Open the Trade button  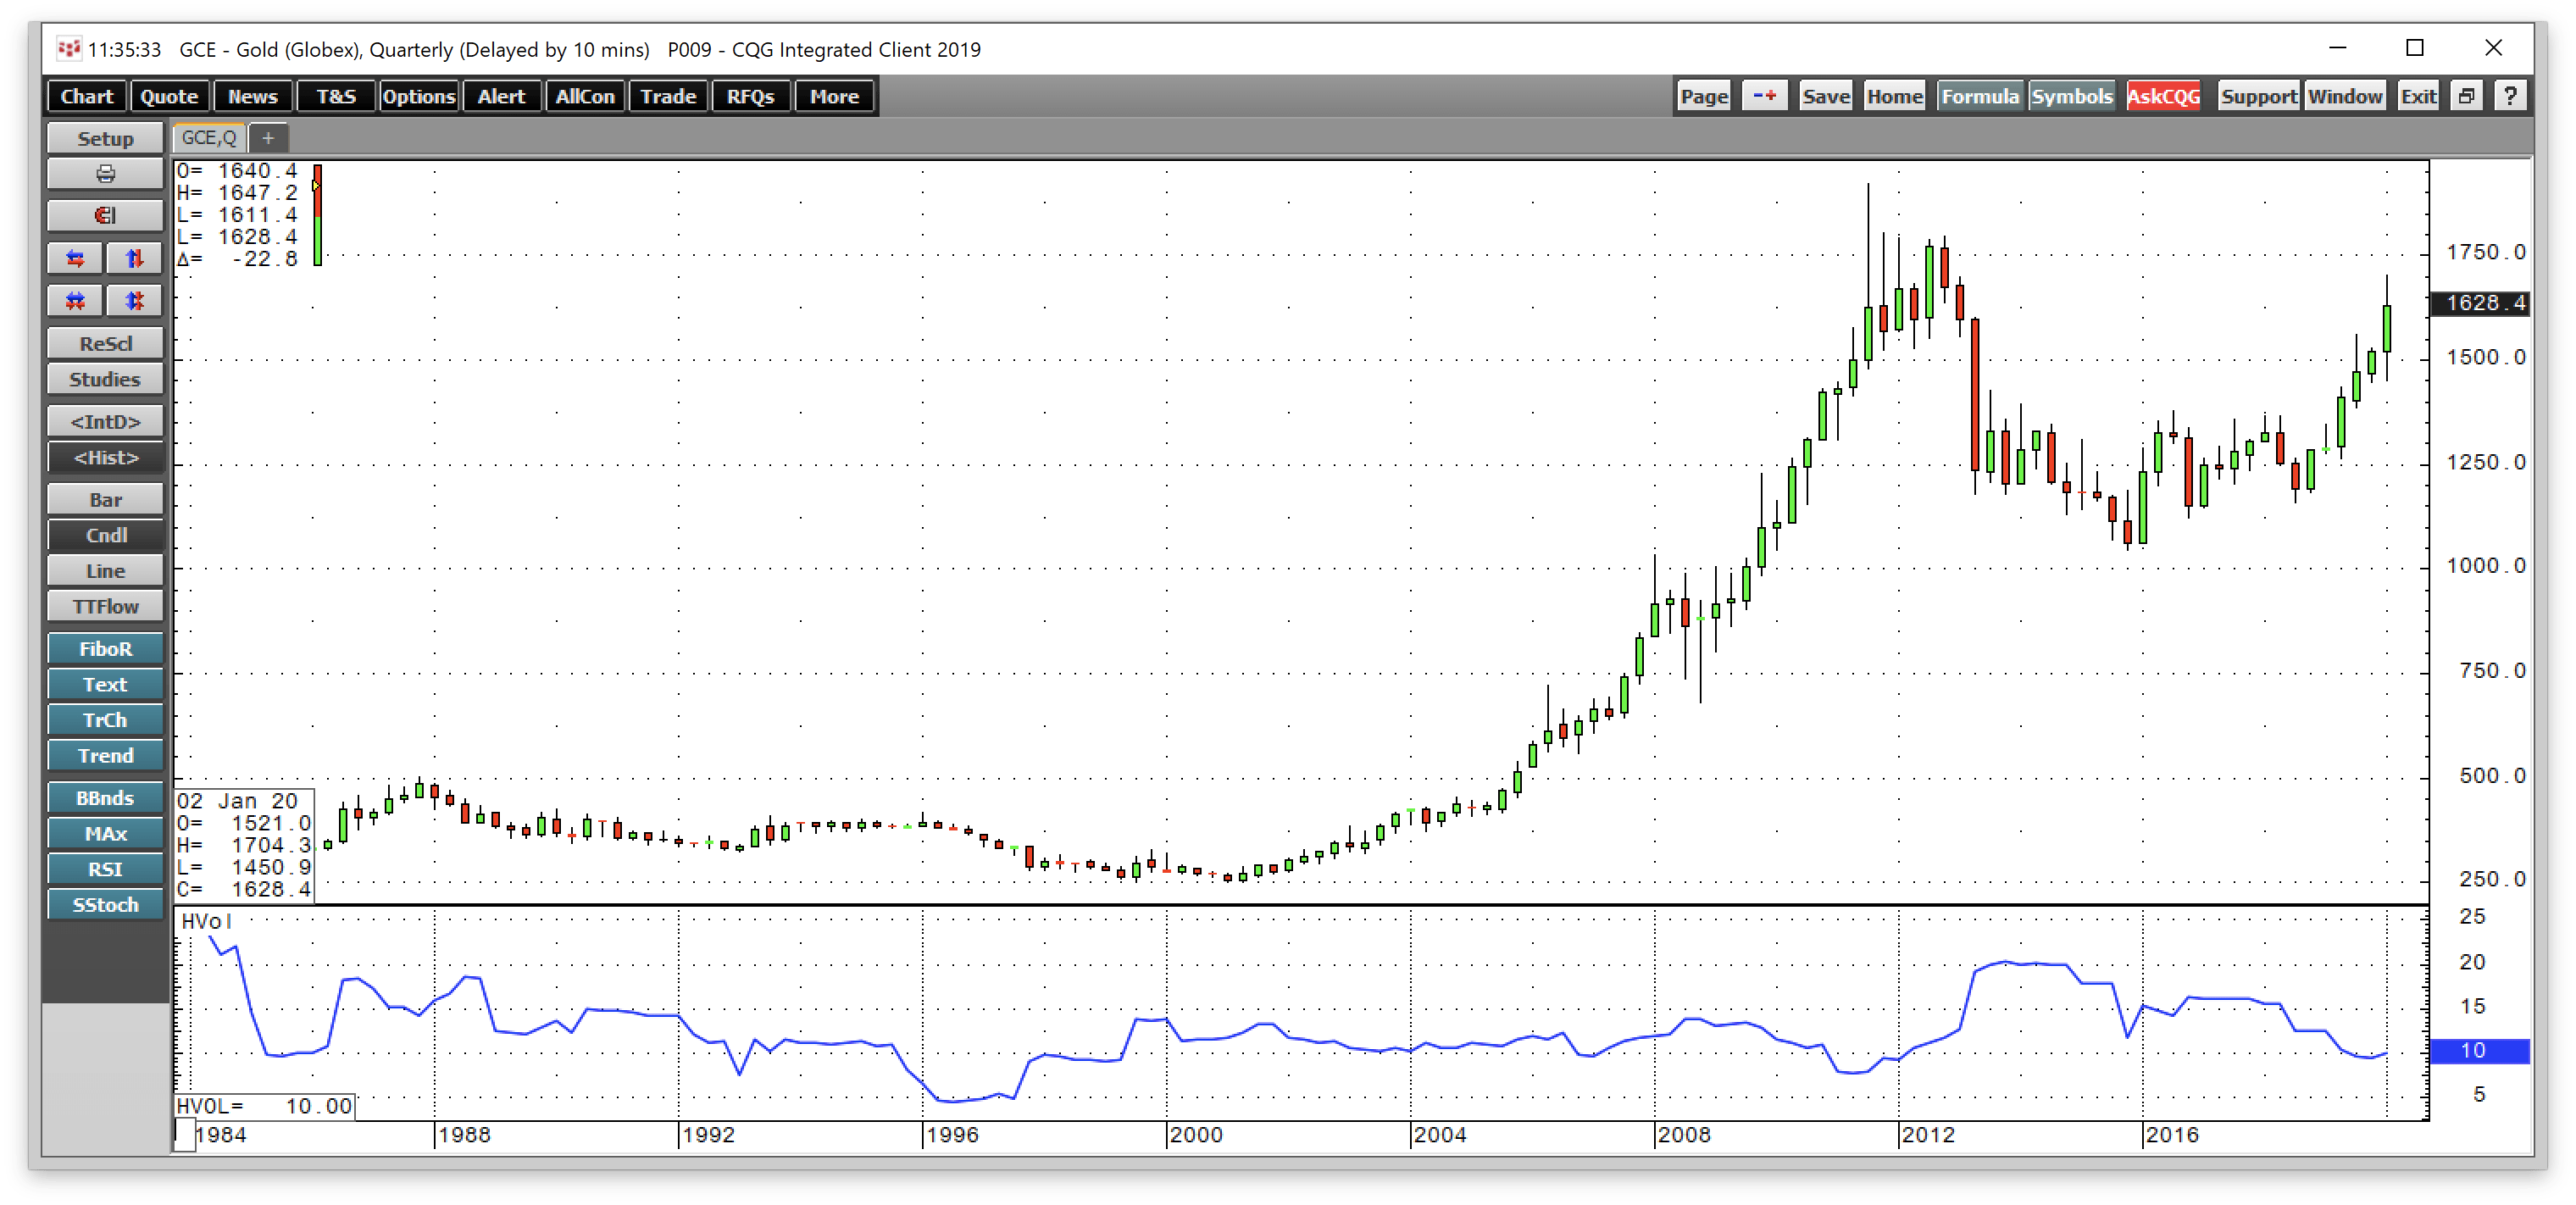[668, 96]
